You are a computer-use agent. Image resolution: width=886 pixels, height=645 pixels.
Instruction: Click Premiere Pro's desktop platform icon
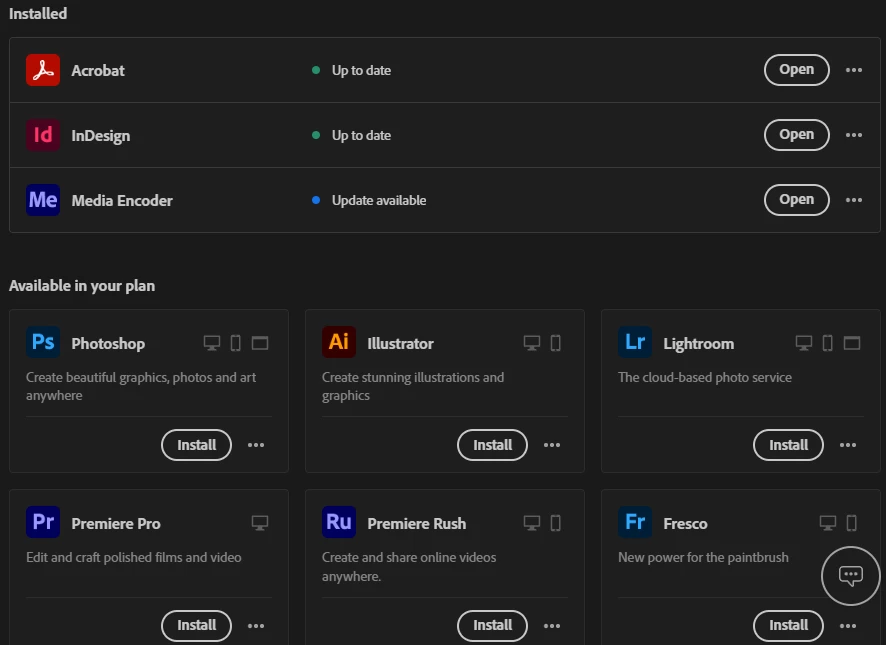[260, 523]
